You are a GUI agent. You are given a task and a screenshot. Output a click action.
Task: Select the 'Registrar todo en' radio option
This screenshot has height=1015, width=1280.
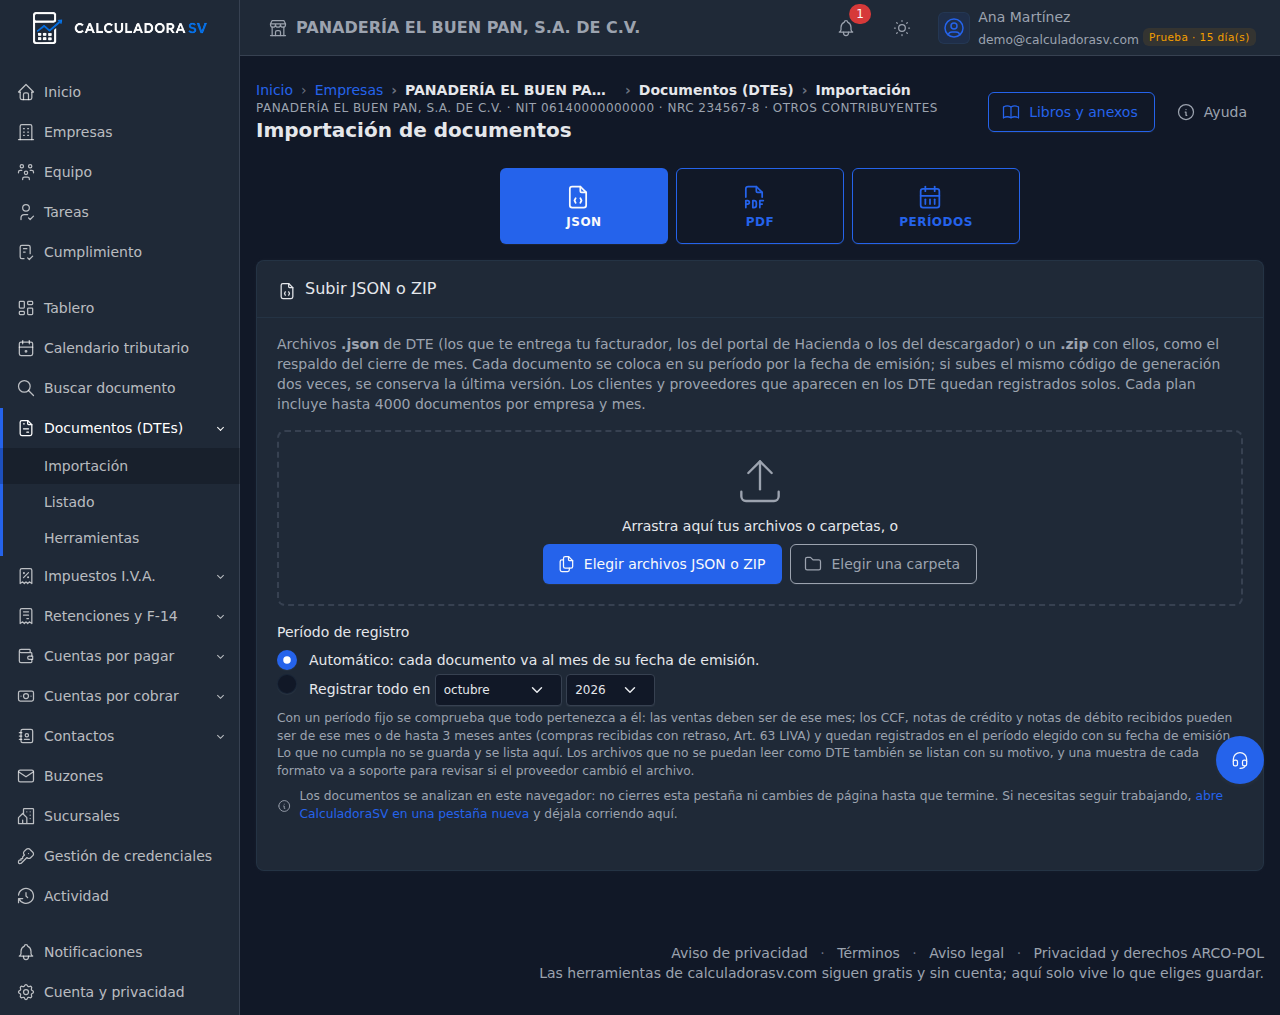(x=287, y=684)
